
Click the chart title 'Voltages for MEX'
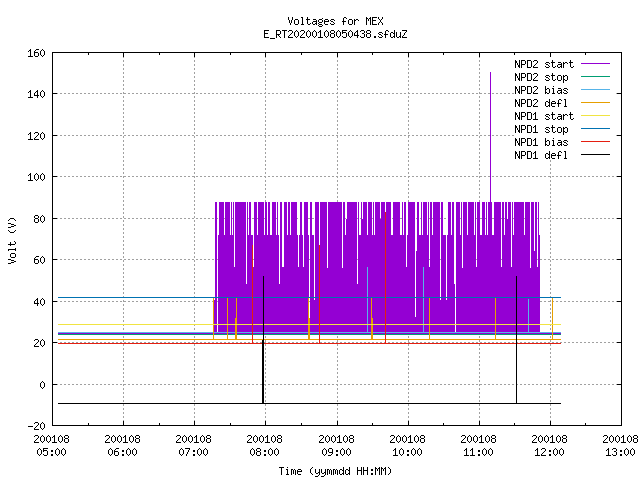click(335, 21)
